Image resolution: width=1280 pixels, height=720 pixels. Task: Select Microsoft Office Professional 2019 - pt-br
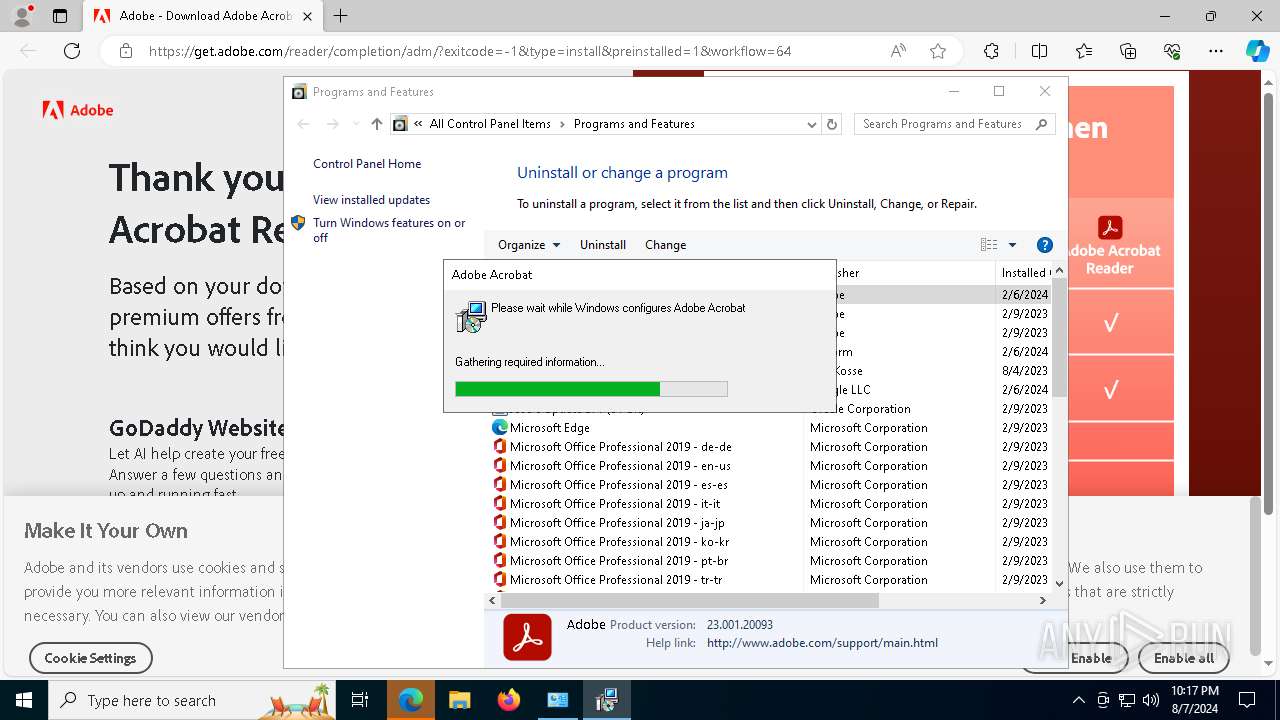pos(620,561)
